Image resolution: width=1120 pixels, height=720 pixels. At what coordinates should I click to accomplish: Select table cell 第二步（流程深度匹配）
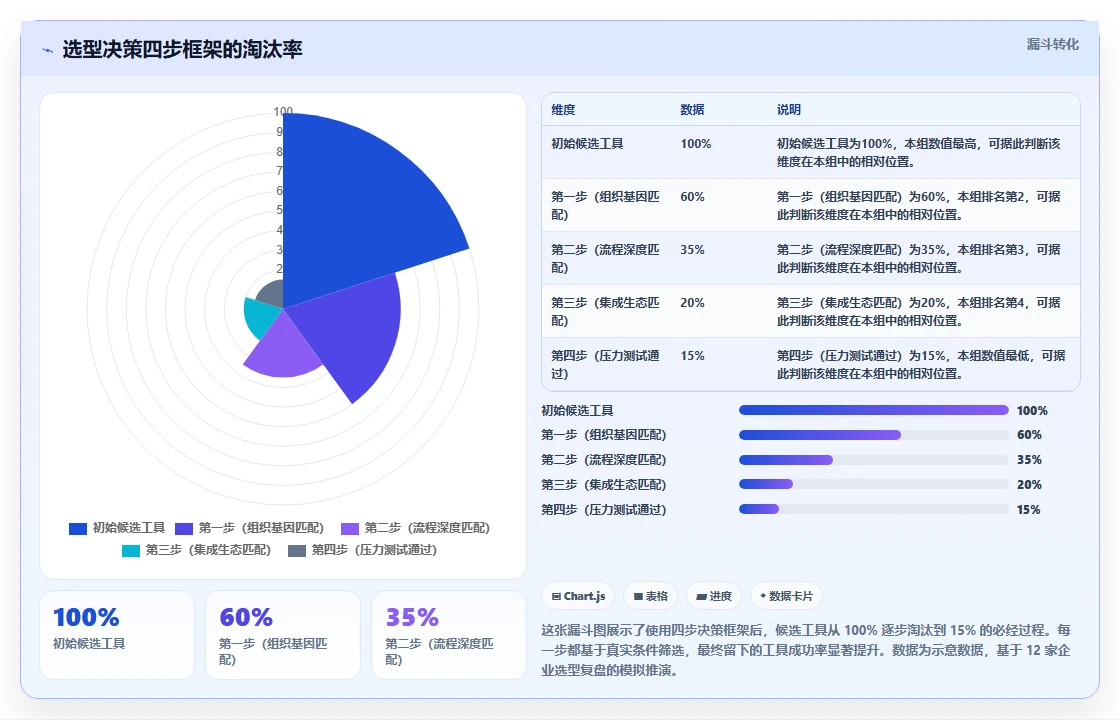point(606,259)
